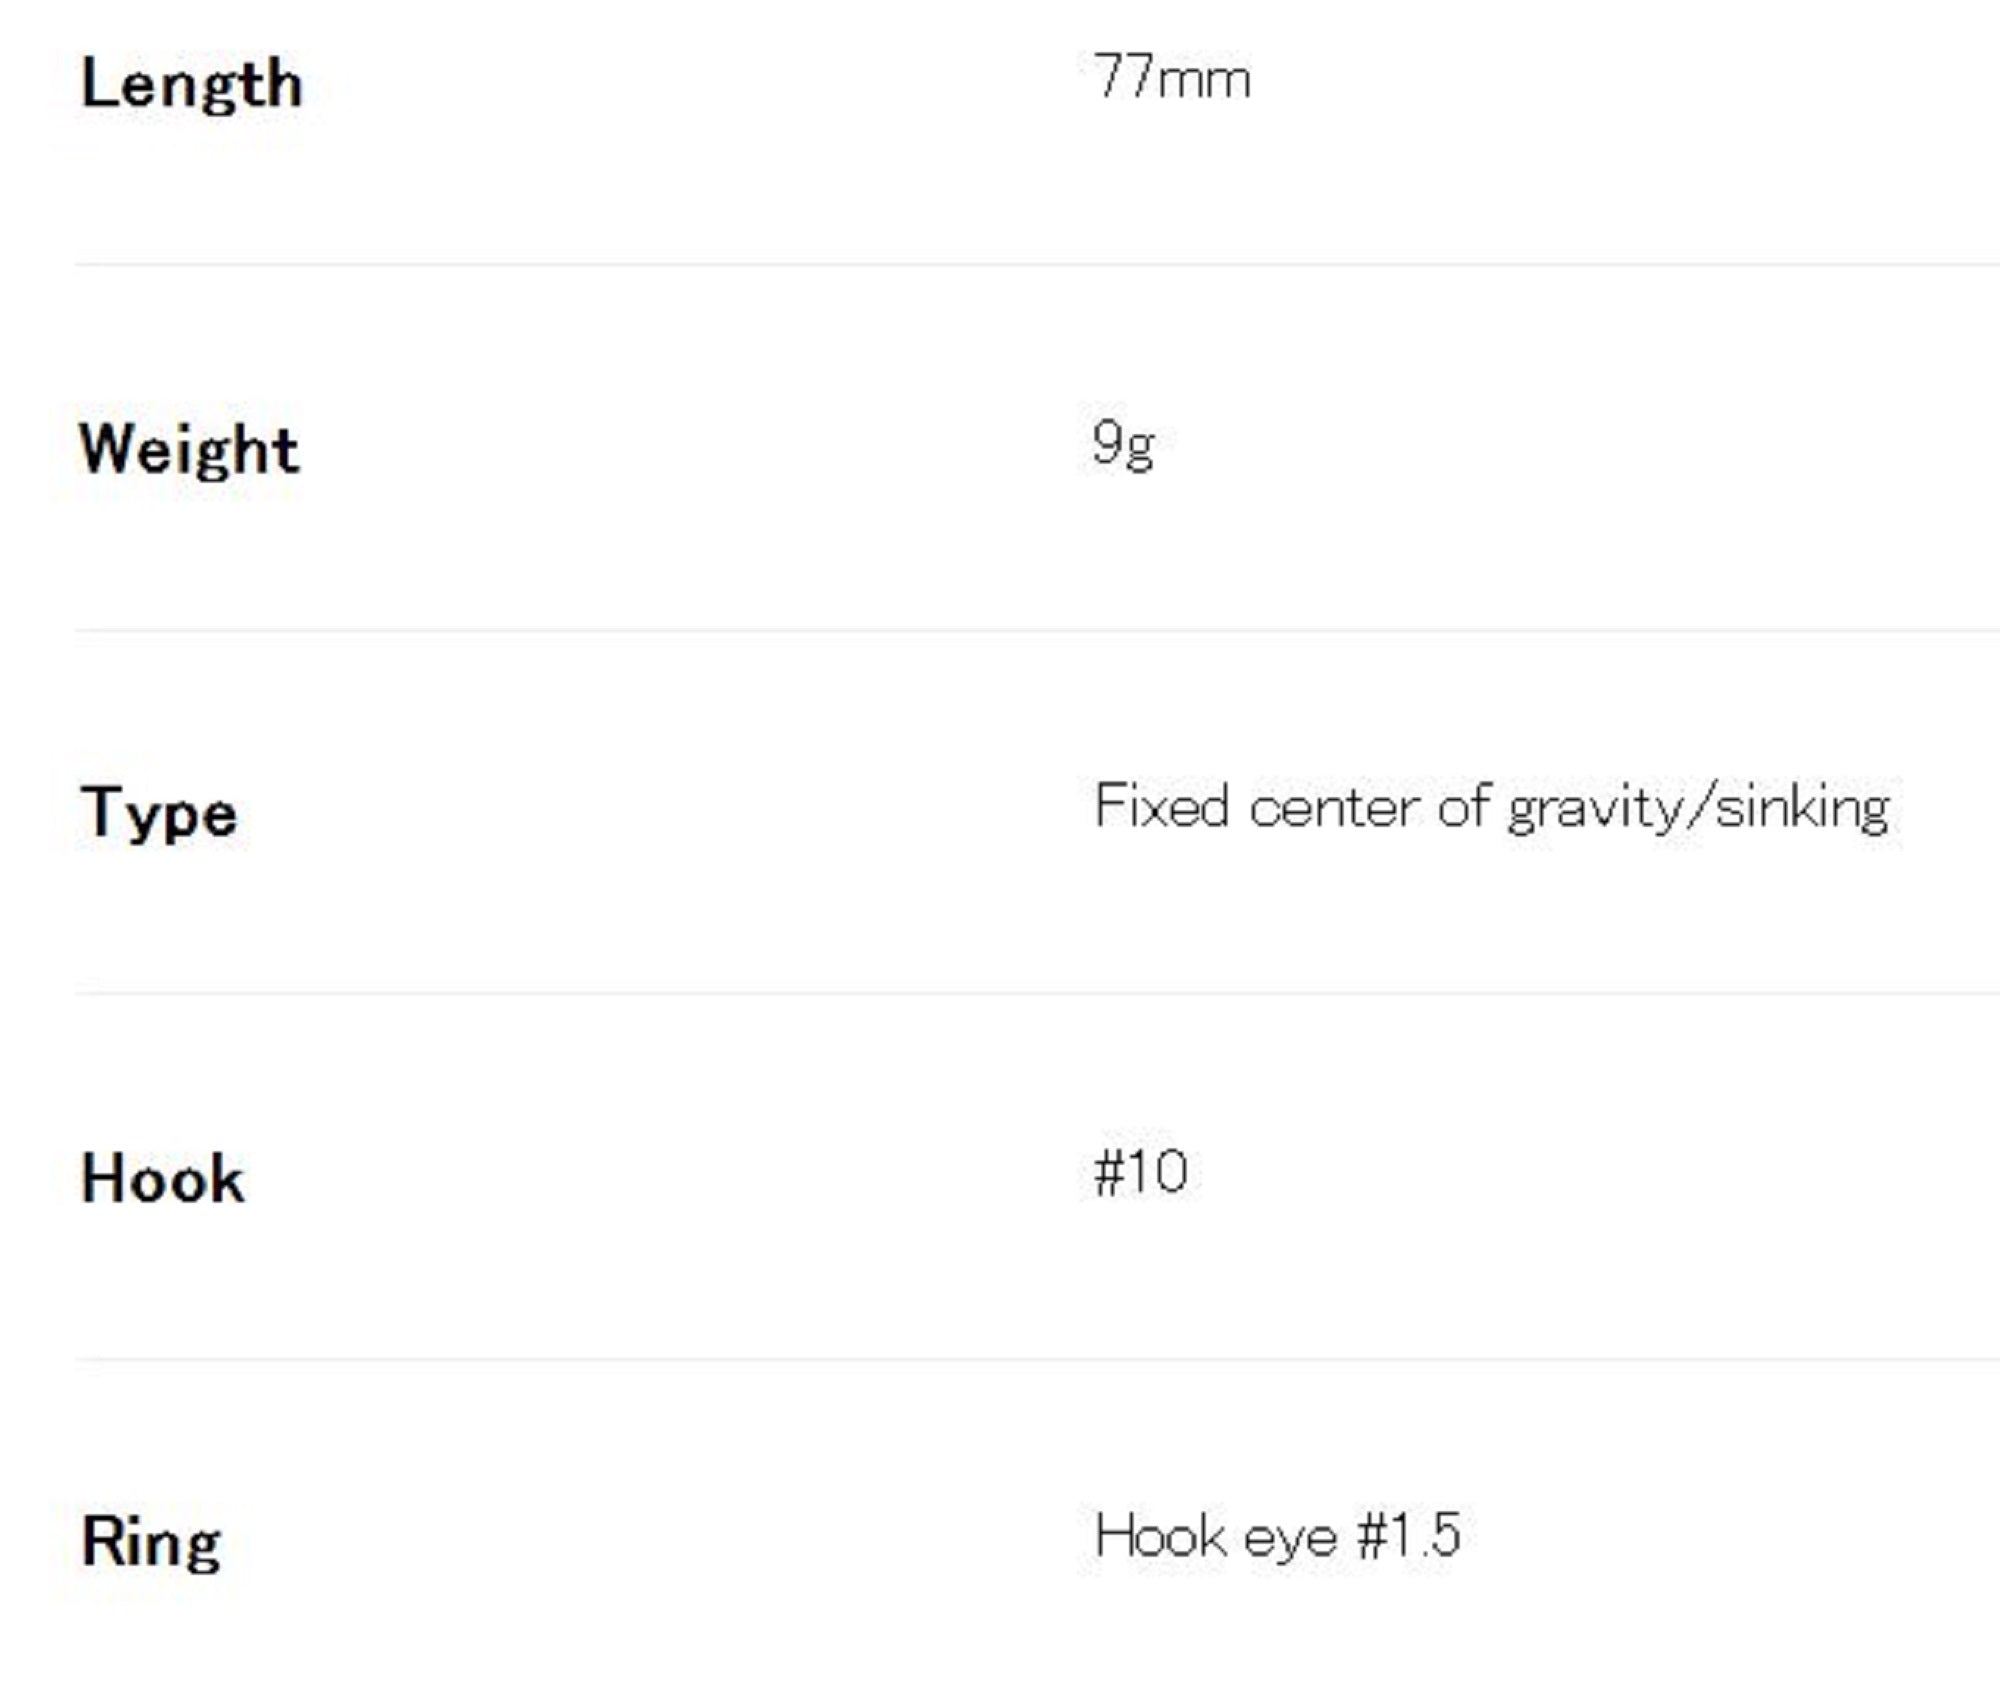Click the word 'Fixed' in Type value
Screen dimensions: 2000x1687
(1161, 806)
